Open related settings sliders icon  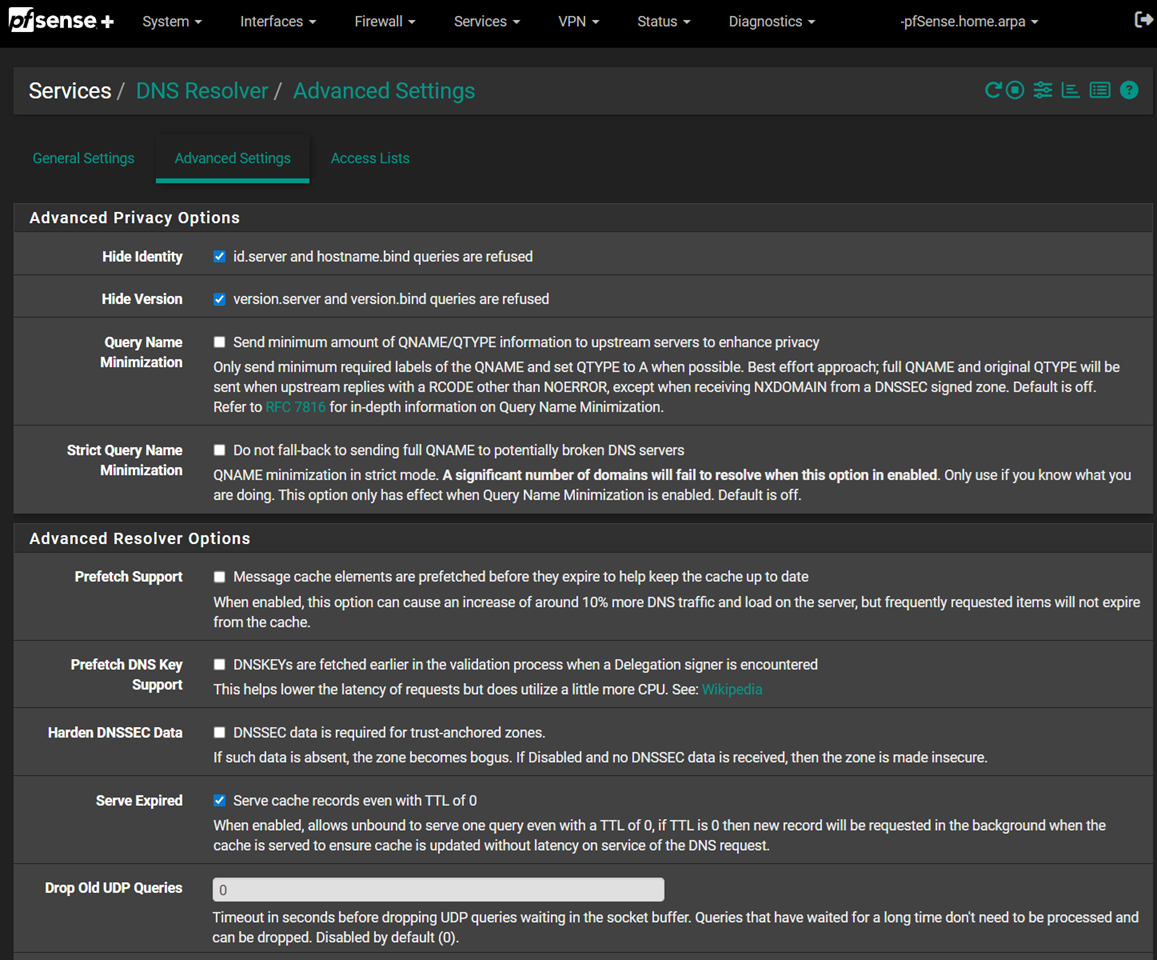(1043, 90)
